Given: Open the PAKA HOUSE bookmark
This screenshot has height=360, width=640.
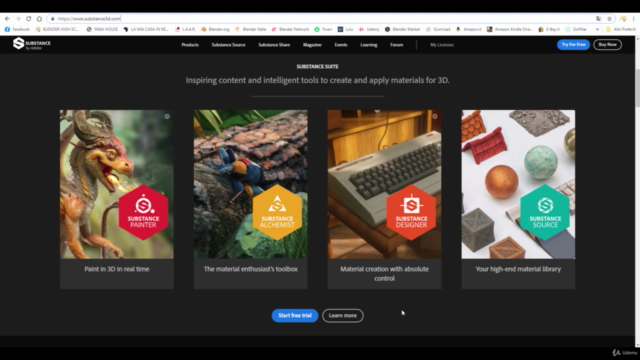Looking at the screenshot, I should pyautogui.click(x=102, y=29).
